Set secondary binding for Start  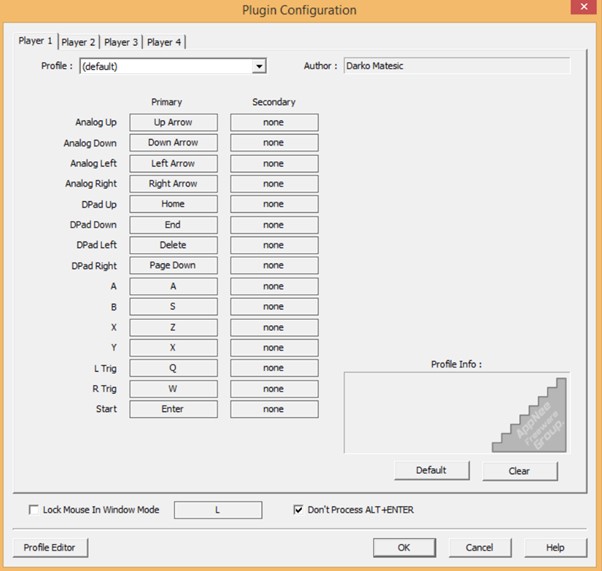coord(274,409)
